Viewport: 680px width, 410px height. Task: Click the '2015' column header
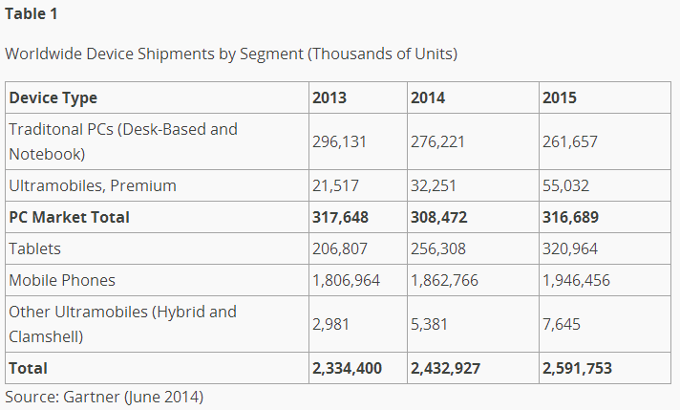(x=559, y=98)
